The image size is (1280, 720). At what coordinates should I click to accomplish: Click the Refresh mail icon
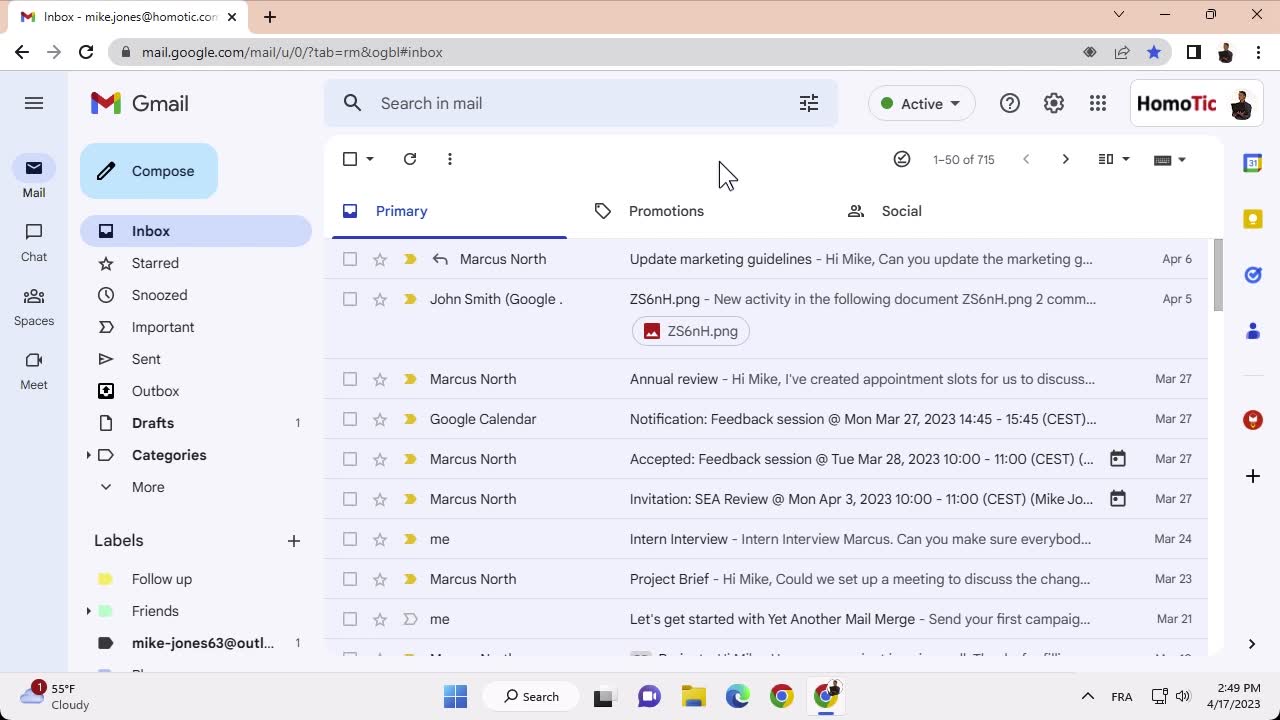click(410, 159)
